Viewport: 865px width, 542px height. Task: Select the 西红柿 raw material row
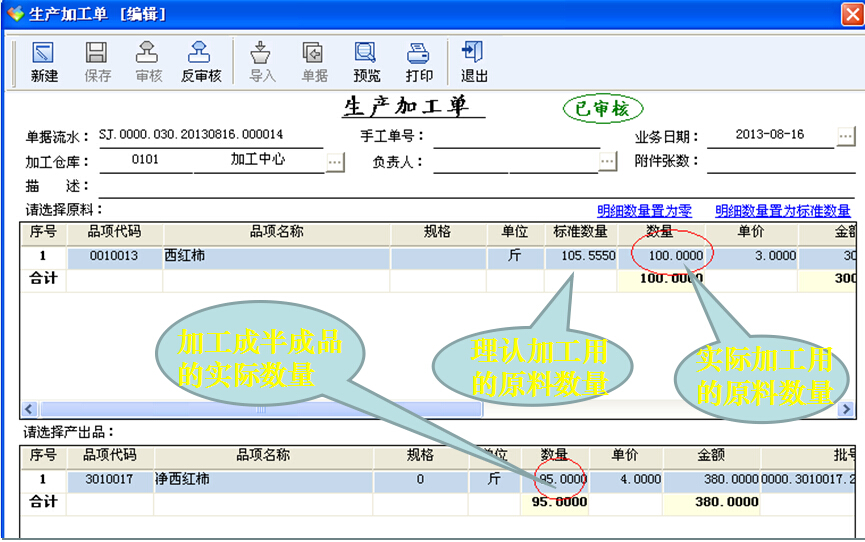(276, 256)
